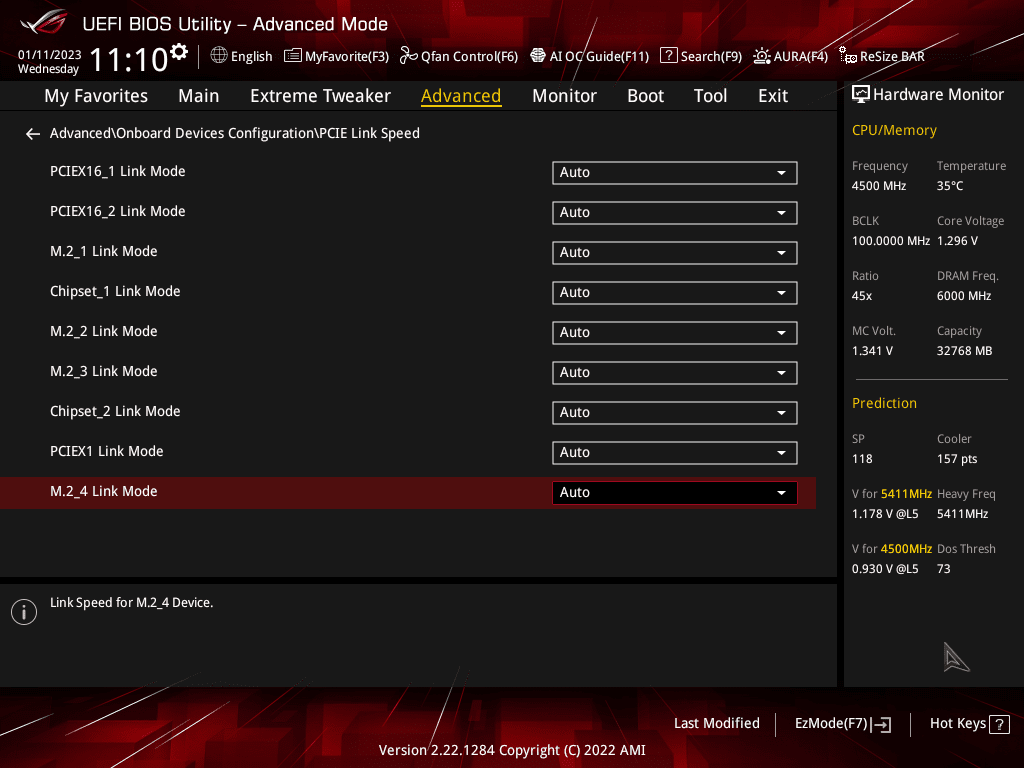Expand PCIEX16_2 Link Mode dropdown
Viewport: 1024px width, 768px height.
point(675,213)
